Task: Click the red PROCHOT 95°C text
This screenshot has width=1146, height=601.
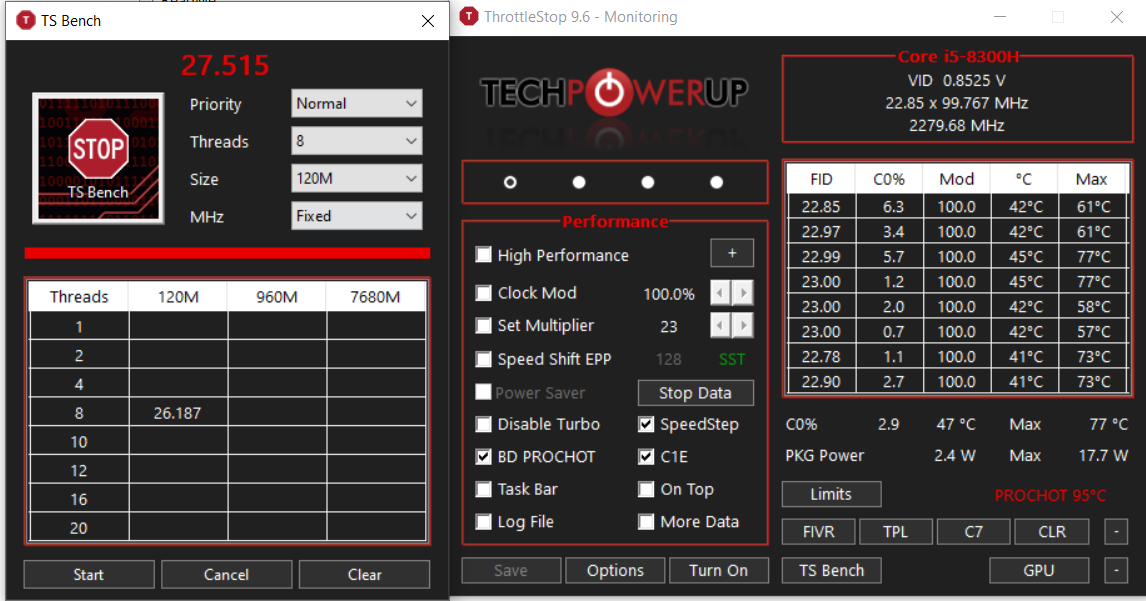Action: point(1050,496)
